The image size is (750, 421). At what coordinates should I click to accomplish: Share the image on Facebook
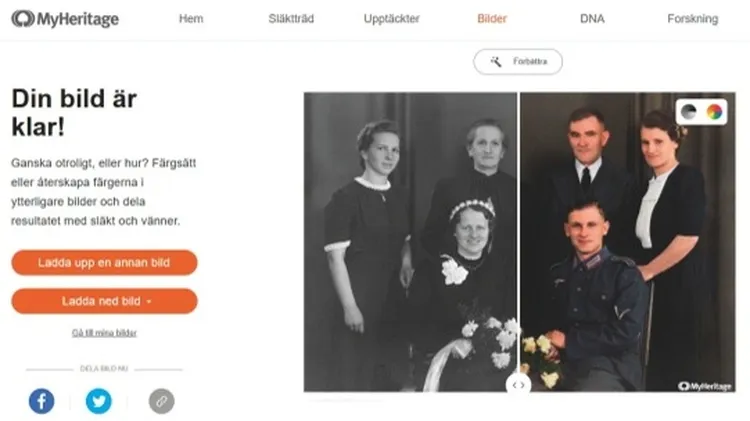coord(42,401)
